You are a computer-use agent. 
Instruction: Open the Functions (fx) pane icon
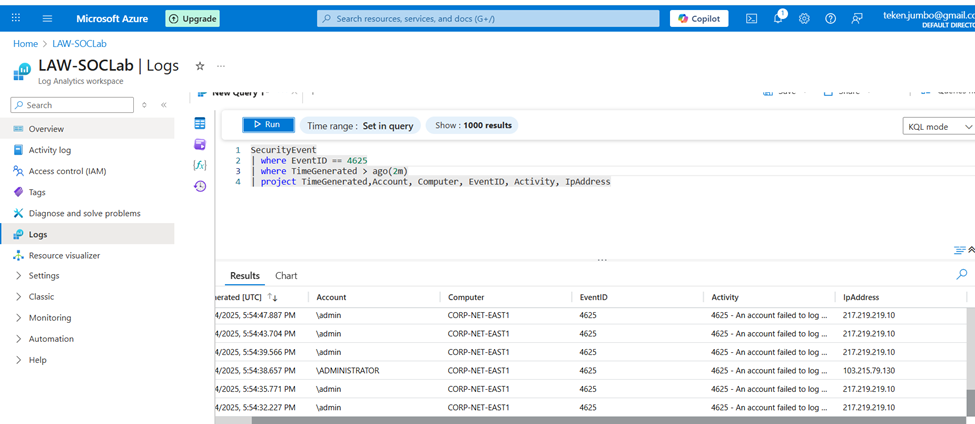(x=200, y=165)
